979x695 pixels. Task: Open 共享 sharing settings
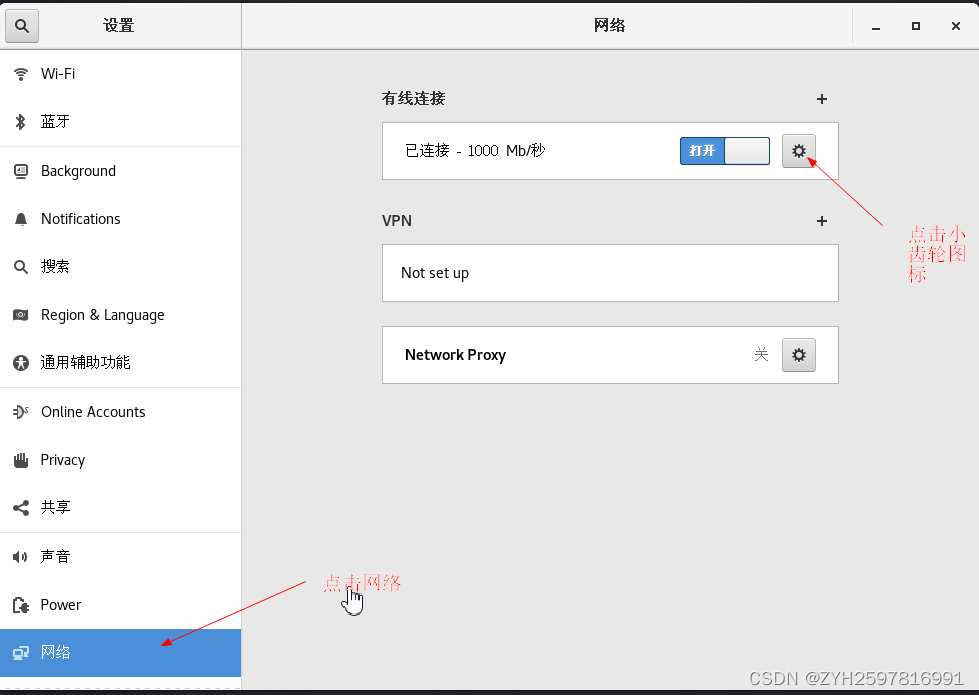121,508
